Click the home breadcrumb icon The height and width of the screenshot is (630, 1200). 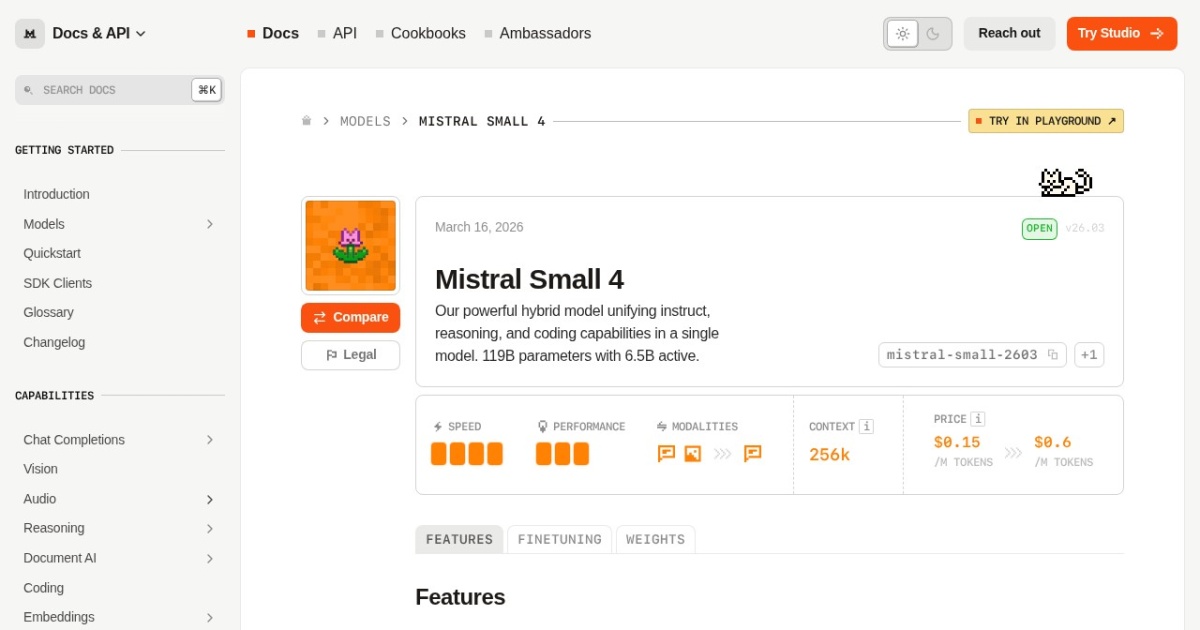coord(306,121)
